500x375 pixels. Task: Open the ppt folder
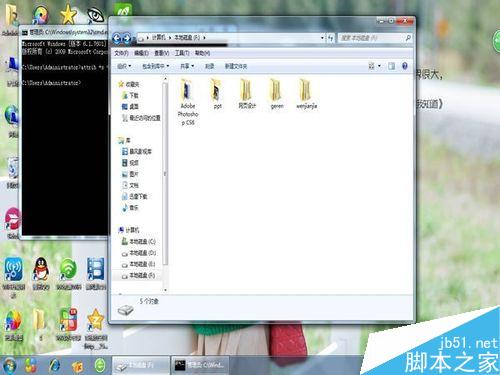pos(217,94)
